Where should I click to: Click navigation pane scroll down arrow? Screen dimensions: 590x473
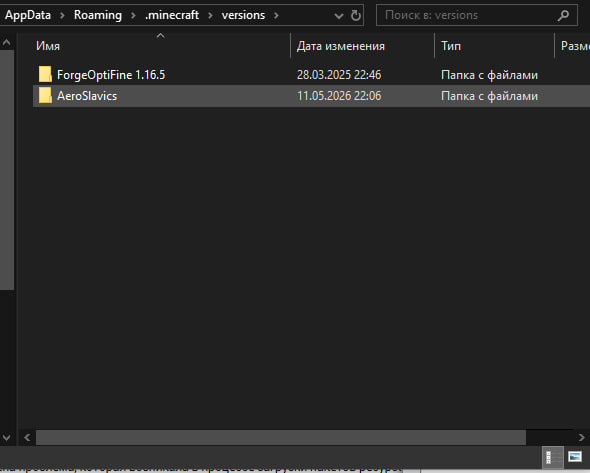pos(7,437)
